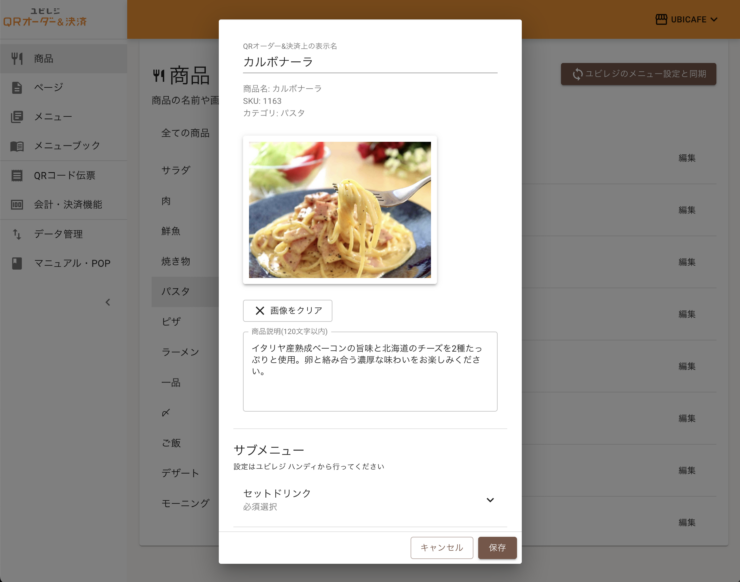This screenshot has width=740, height=582.
Task: Click the carbonara product image thumbnail
Action: tap(340, 210)
